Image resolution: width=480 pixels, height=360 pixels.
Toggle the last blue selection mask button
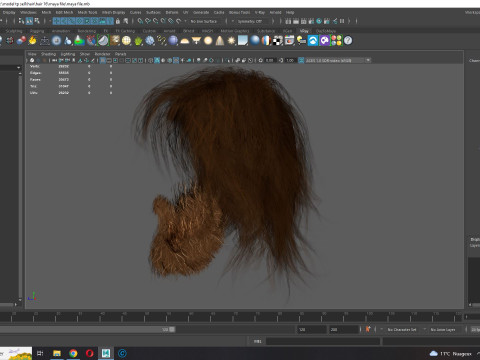click(x=110, y=21)
